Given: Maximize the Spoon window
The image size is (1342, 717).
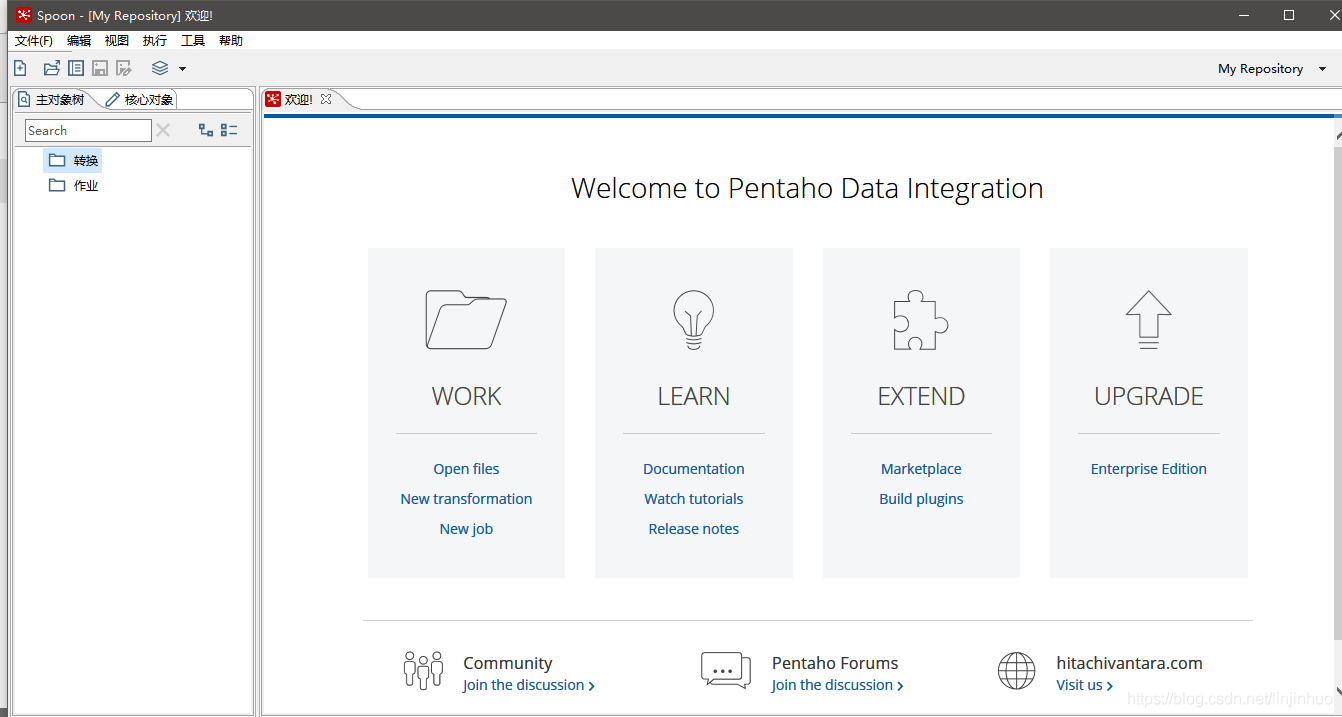Looking at the screenshot, I should pyautogui.click(x=1289, y=15).
